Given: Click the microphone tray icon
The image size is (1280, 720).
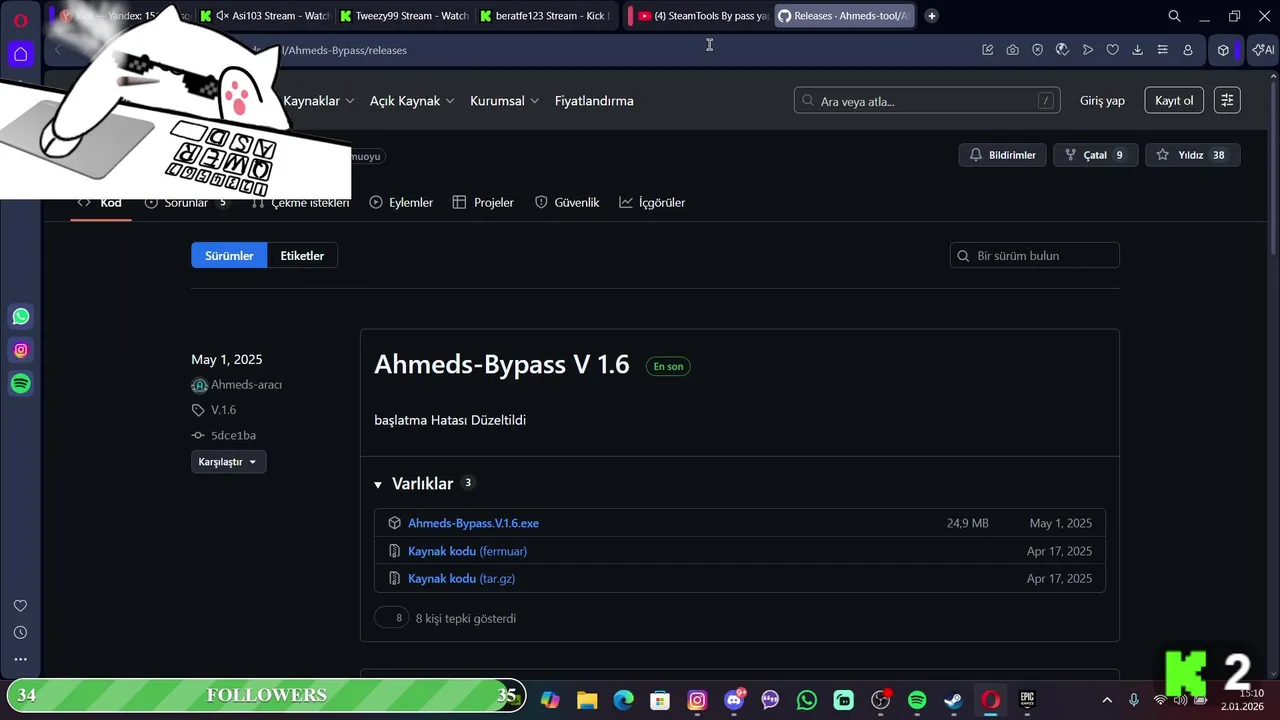Looking at the screenshot, I should [1133, 700].
